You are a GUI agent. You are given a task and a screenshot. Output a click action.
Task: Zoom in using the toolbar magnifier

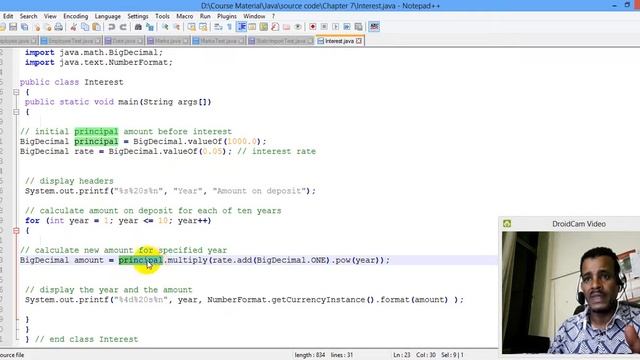coord(165,27)
